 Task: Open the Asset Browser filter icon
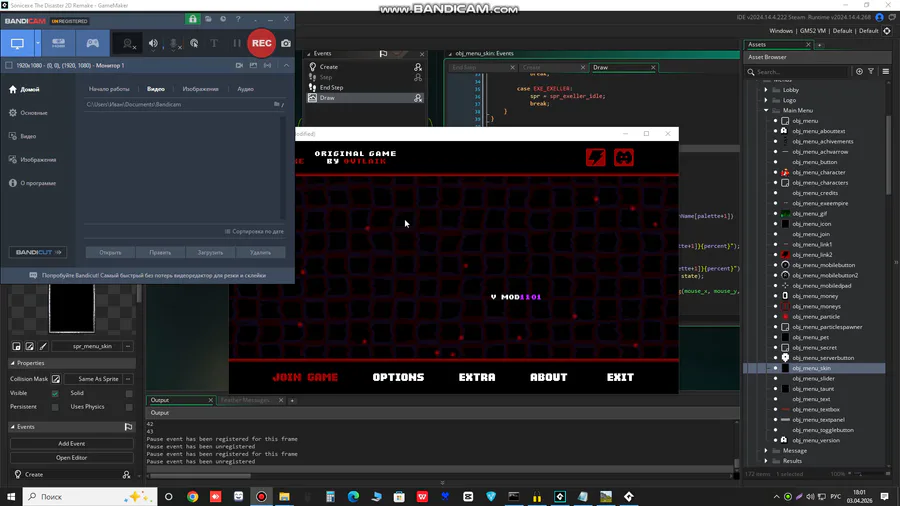871,72
